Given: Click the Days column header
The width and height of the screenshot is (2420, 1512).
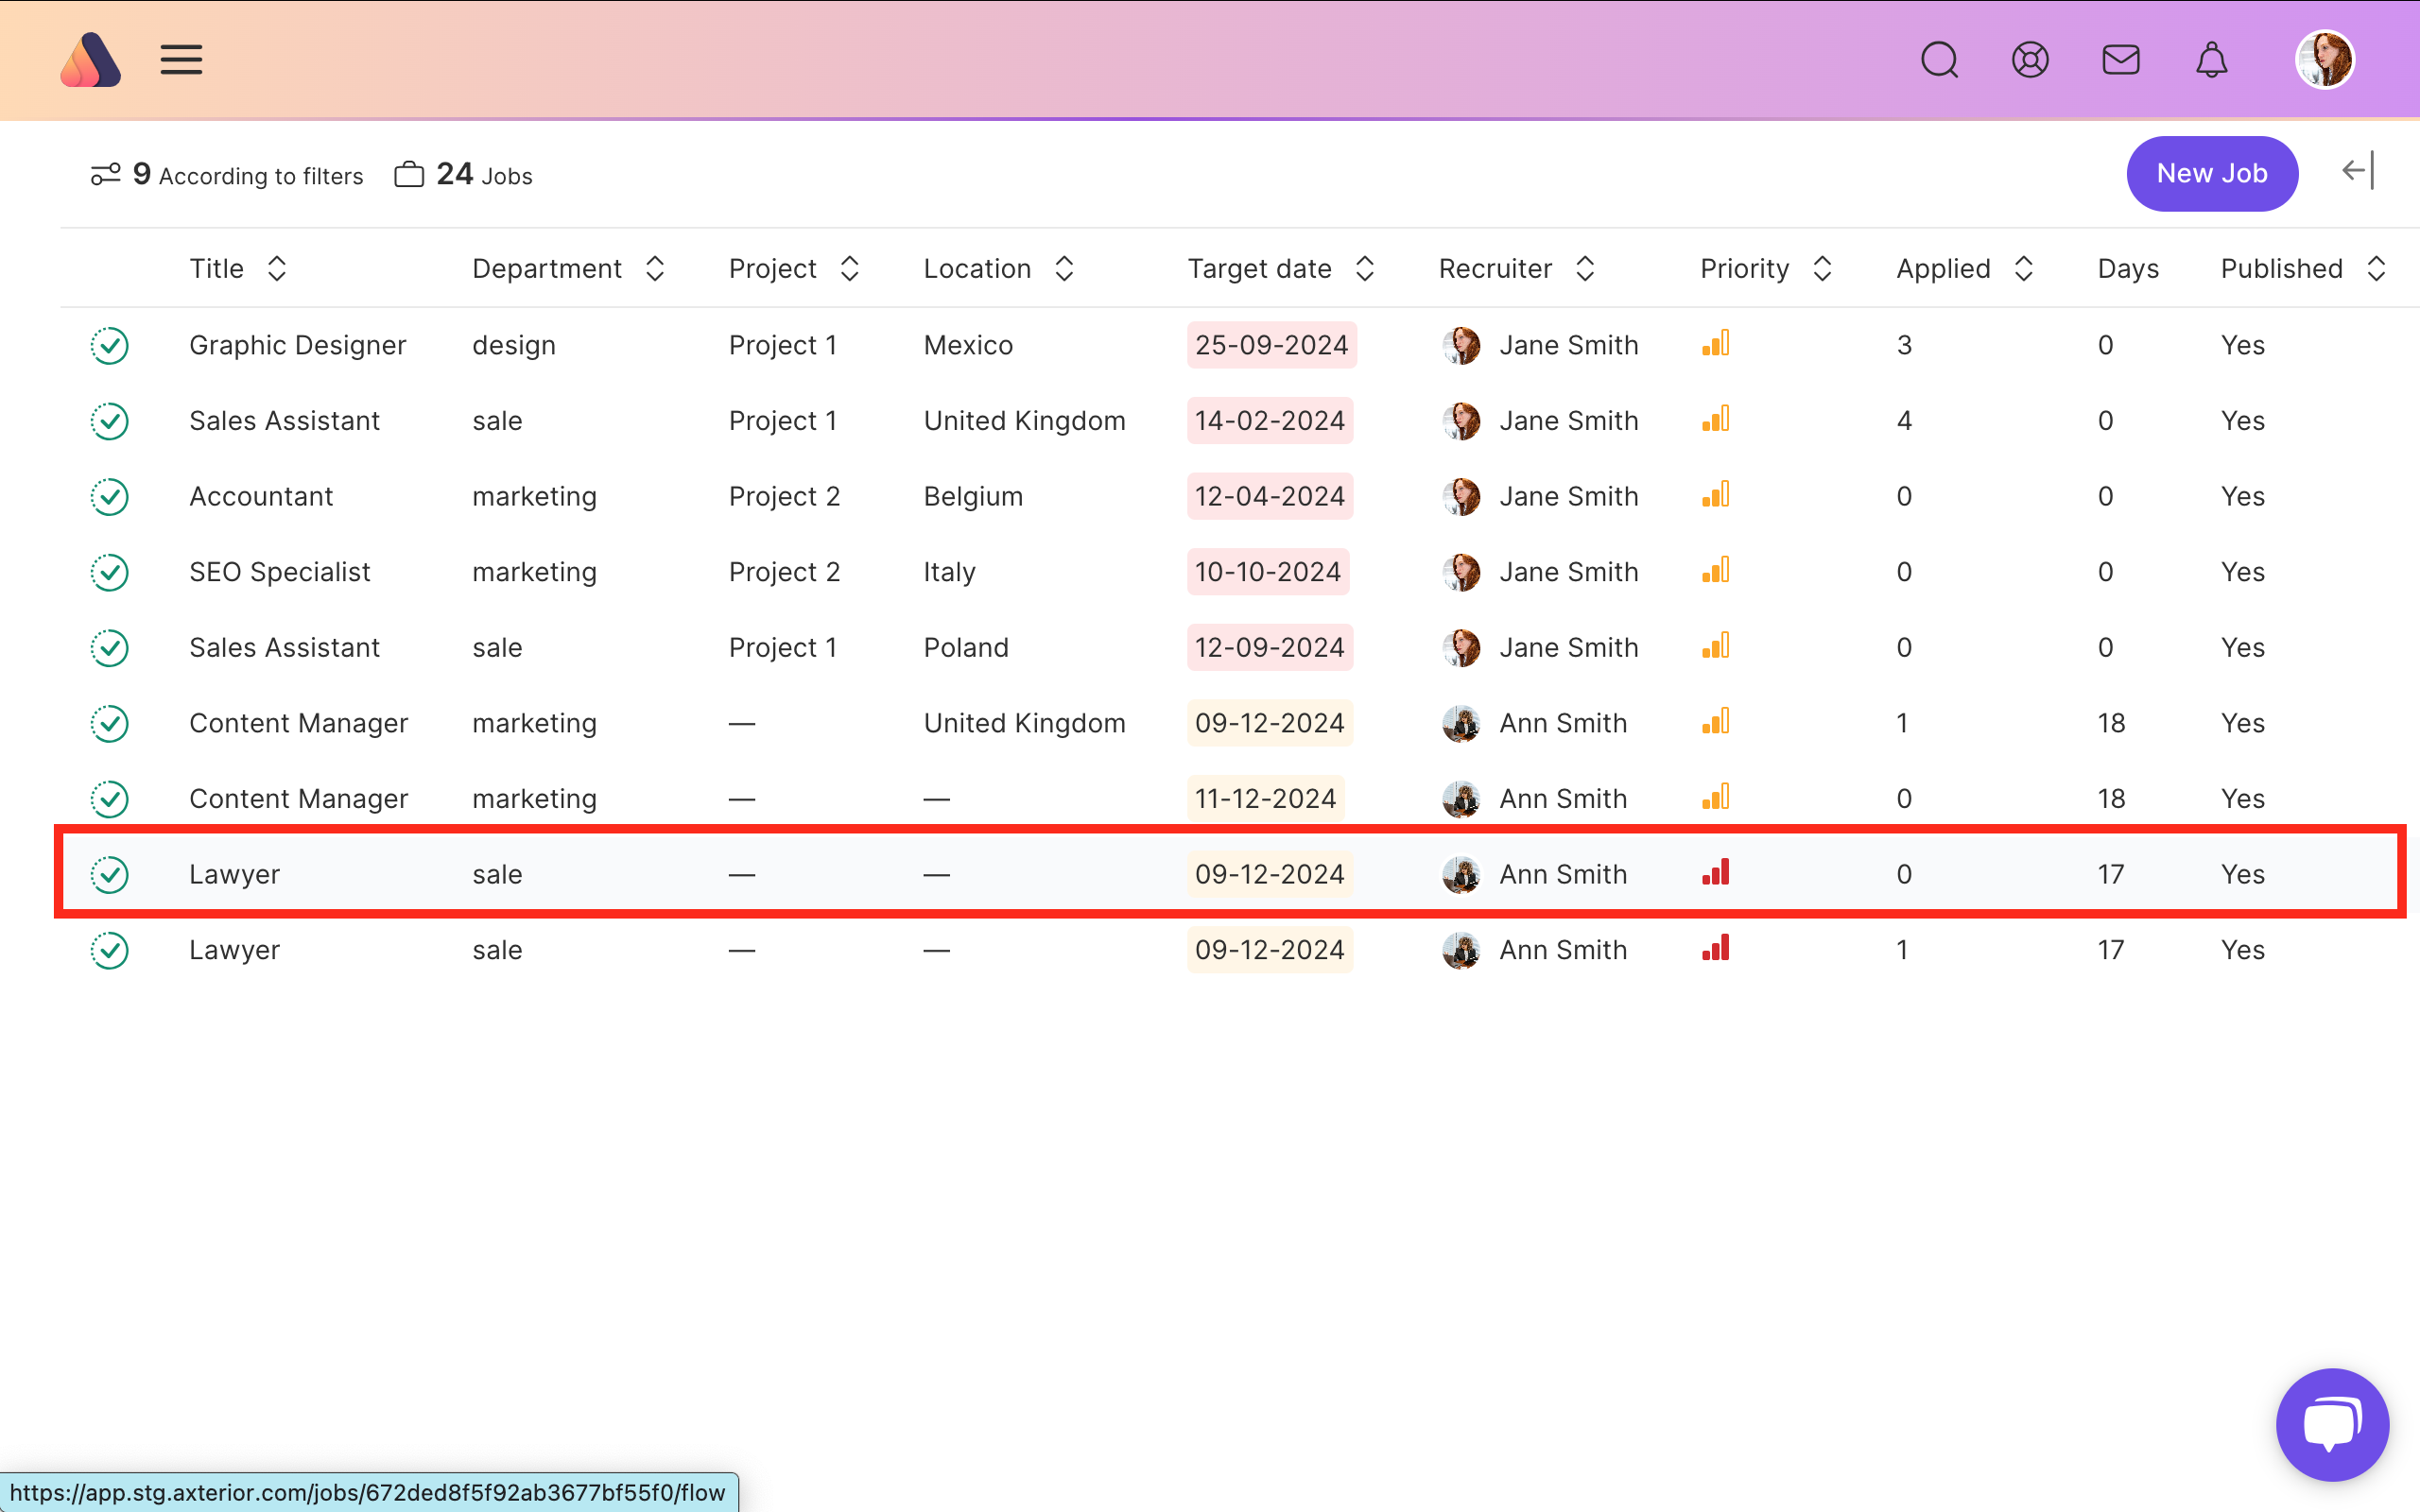Looking at the screenshot, I should pos(2128,269).
